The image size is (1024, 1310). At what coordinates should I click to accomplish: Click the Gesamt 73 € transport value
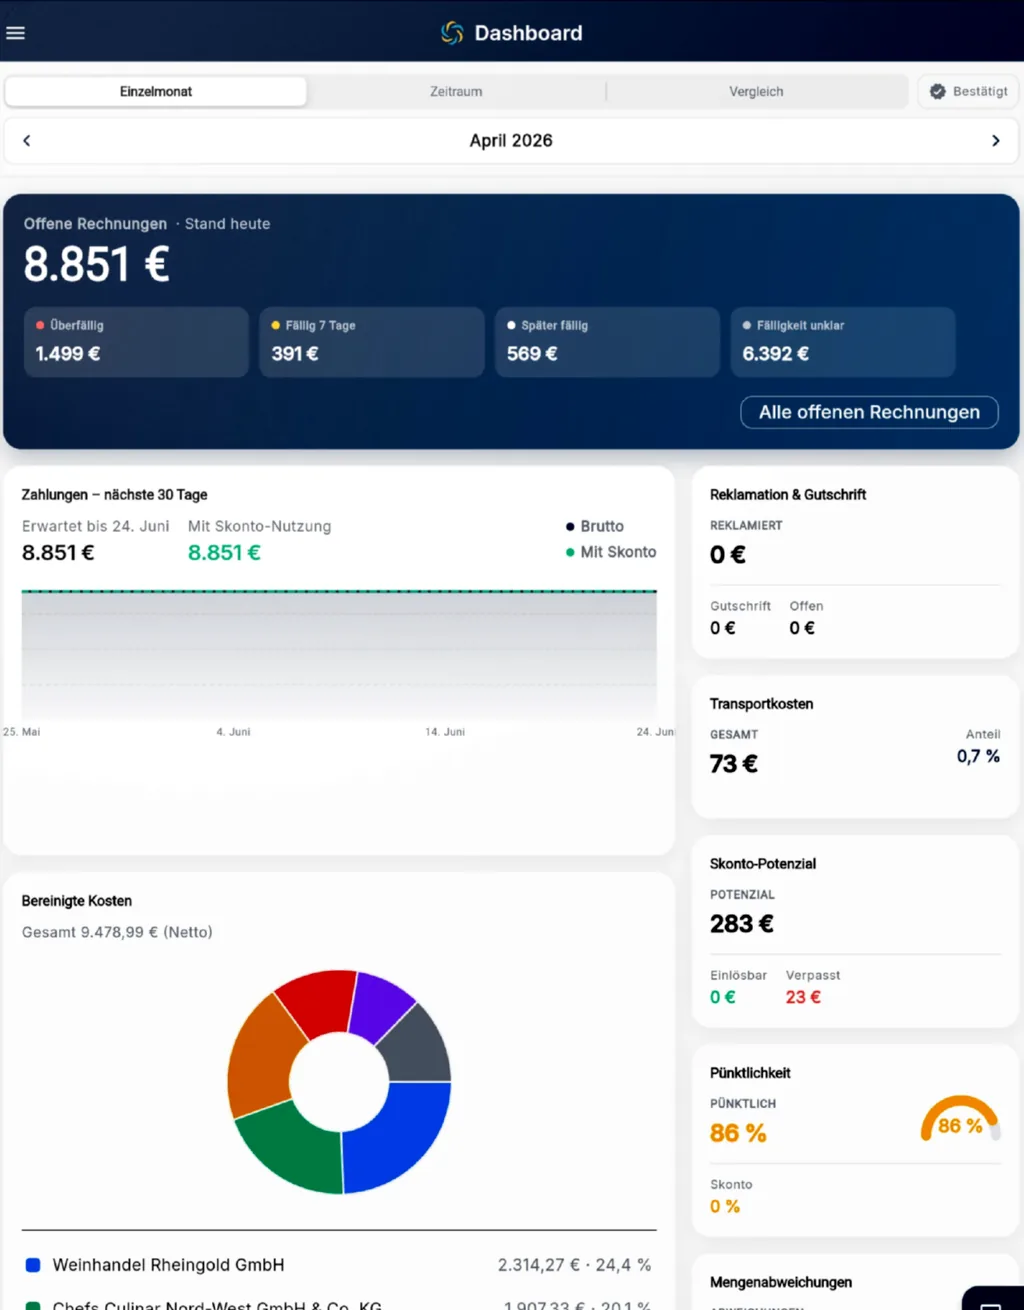[734, 764]
